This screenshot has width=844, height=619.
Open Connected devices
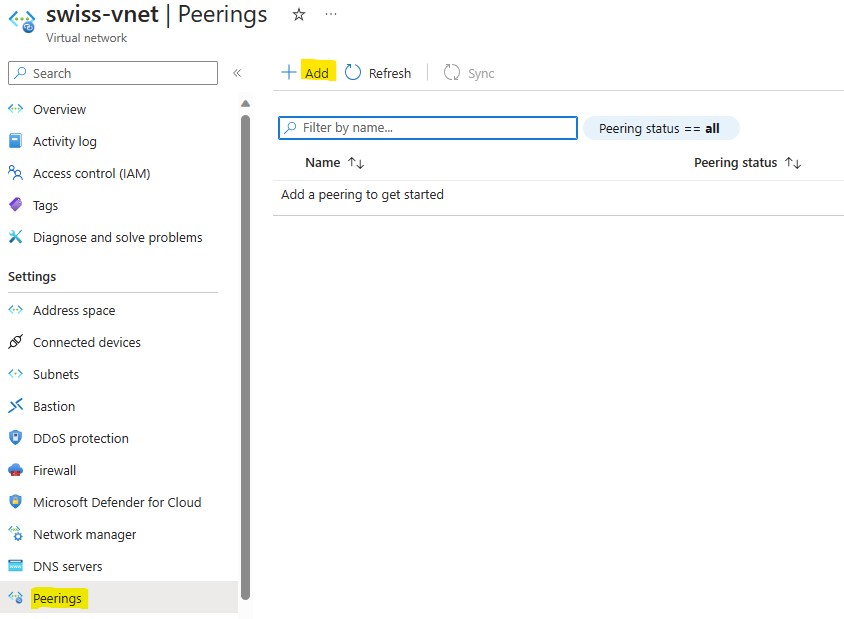(x=87, y=342)
